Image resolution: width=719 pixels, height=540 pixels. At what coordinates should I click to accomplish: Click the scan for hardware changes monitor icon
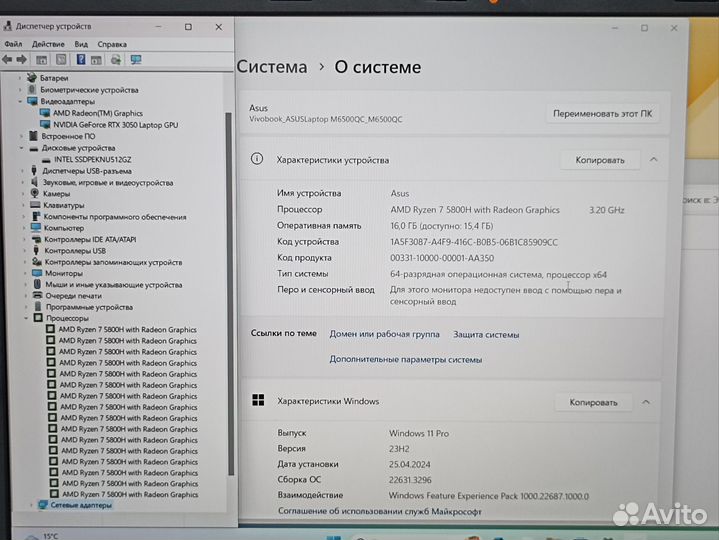(x=136, y=60)
